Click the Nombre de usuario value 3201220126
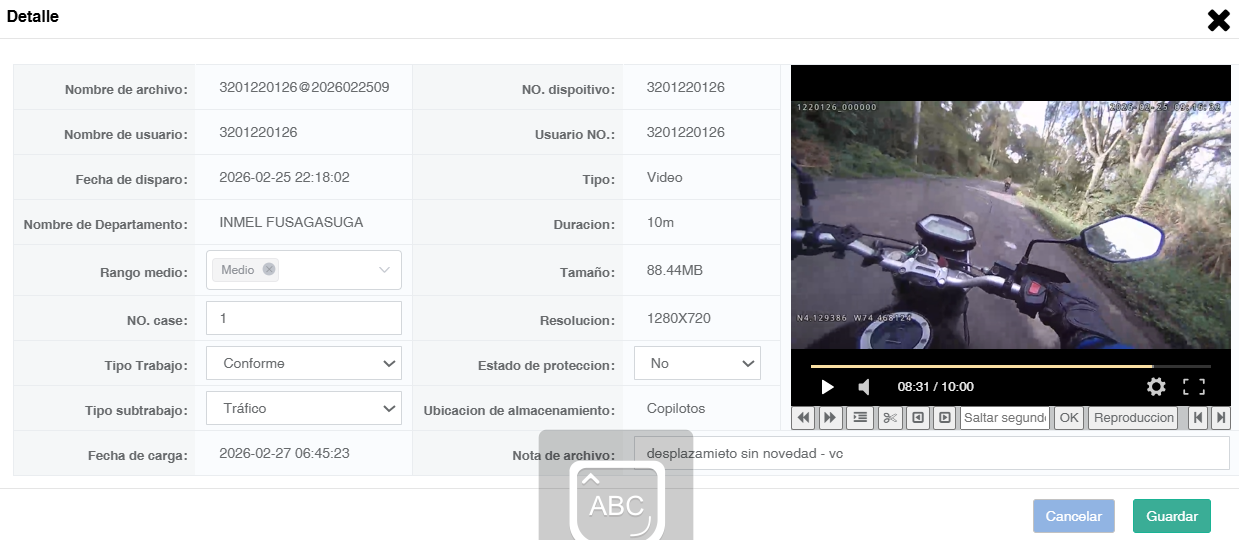This screenshot has height=540, width=1239. pyautogui.click(x=258, y=132)
